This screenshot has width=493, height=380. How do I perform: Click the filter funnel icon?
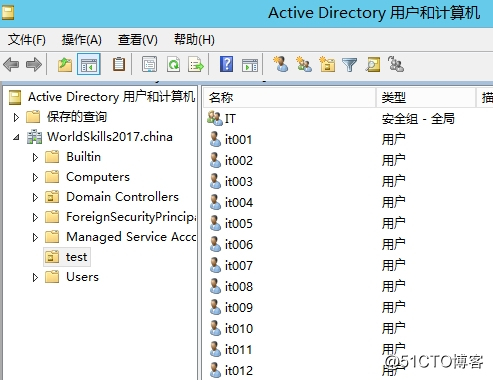pyautogui.click(x=350, y=65)
